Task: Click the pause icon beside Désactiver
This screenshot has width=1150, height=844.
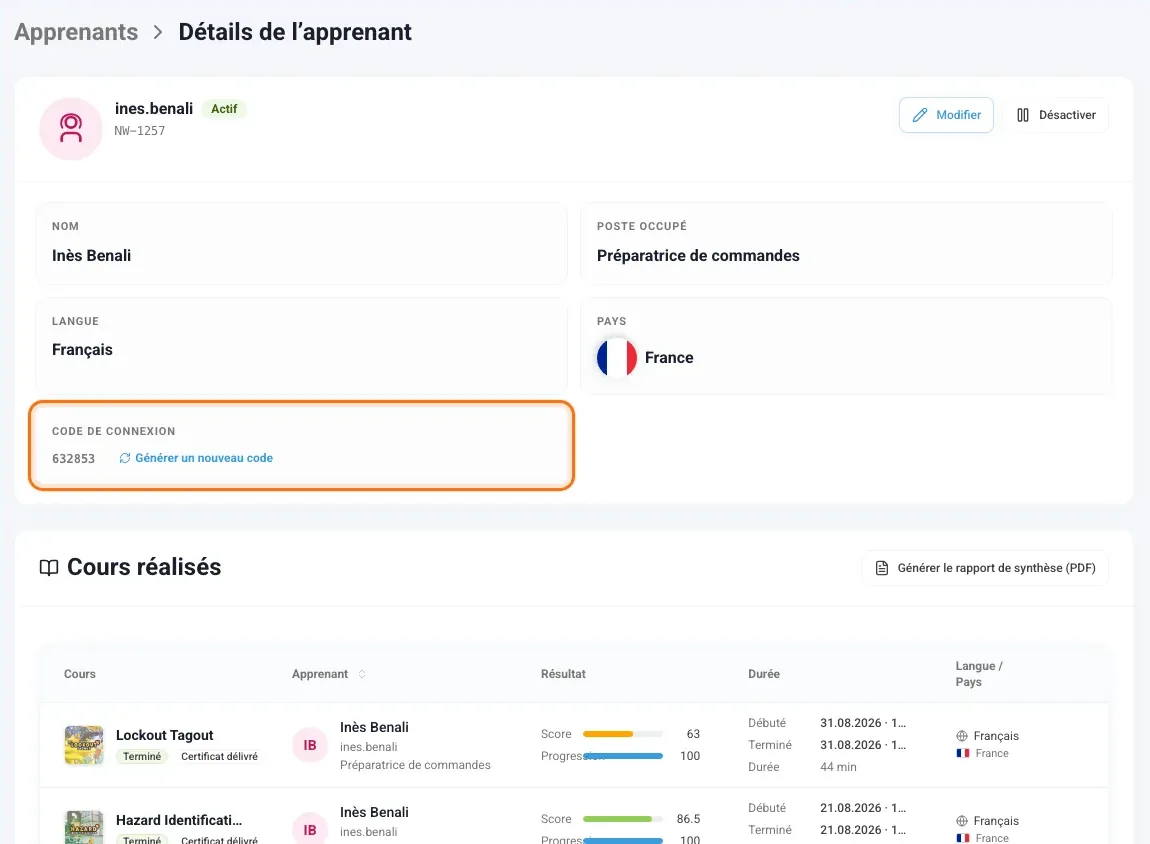Action: click(x=1023, y=115)
